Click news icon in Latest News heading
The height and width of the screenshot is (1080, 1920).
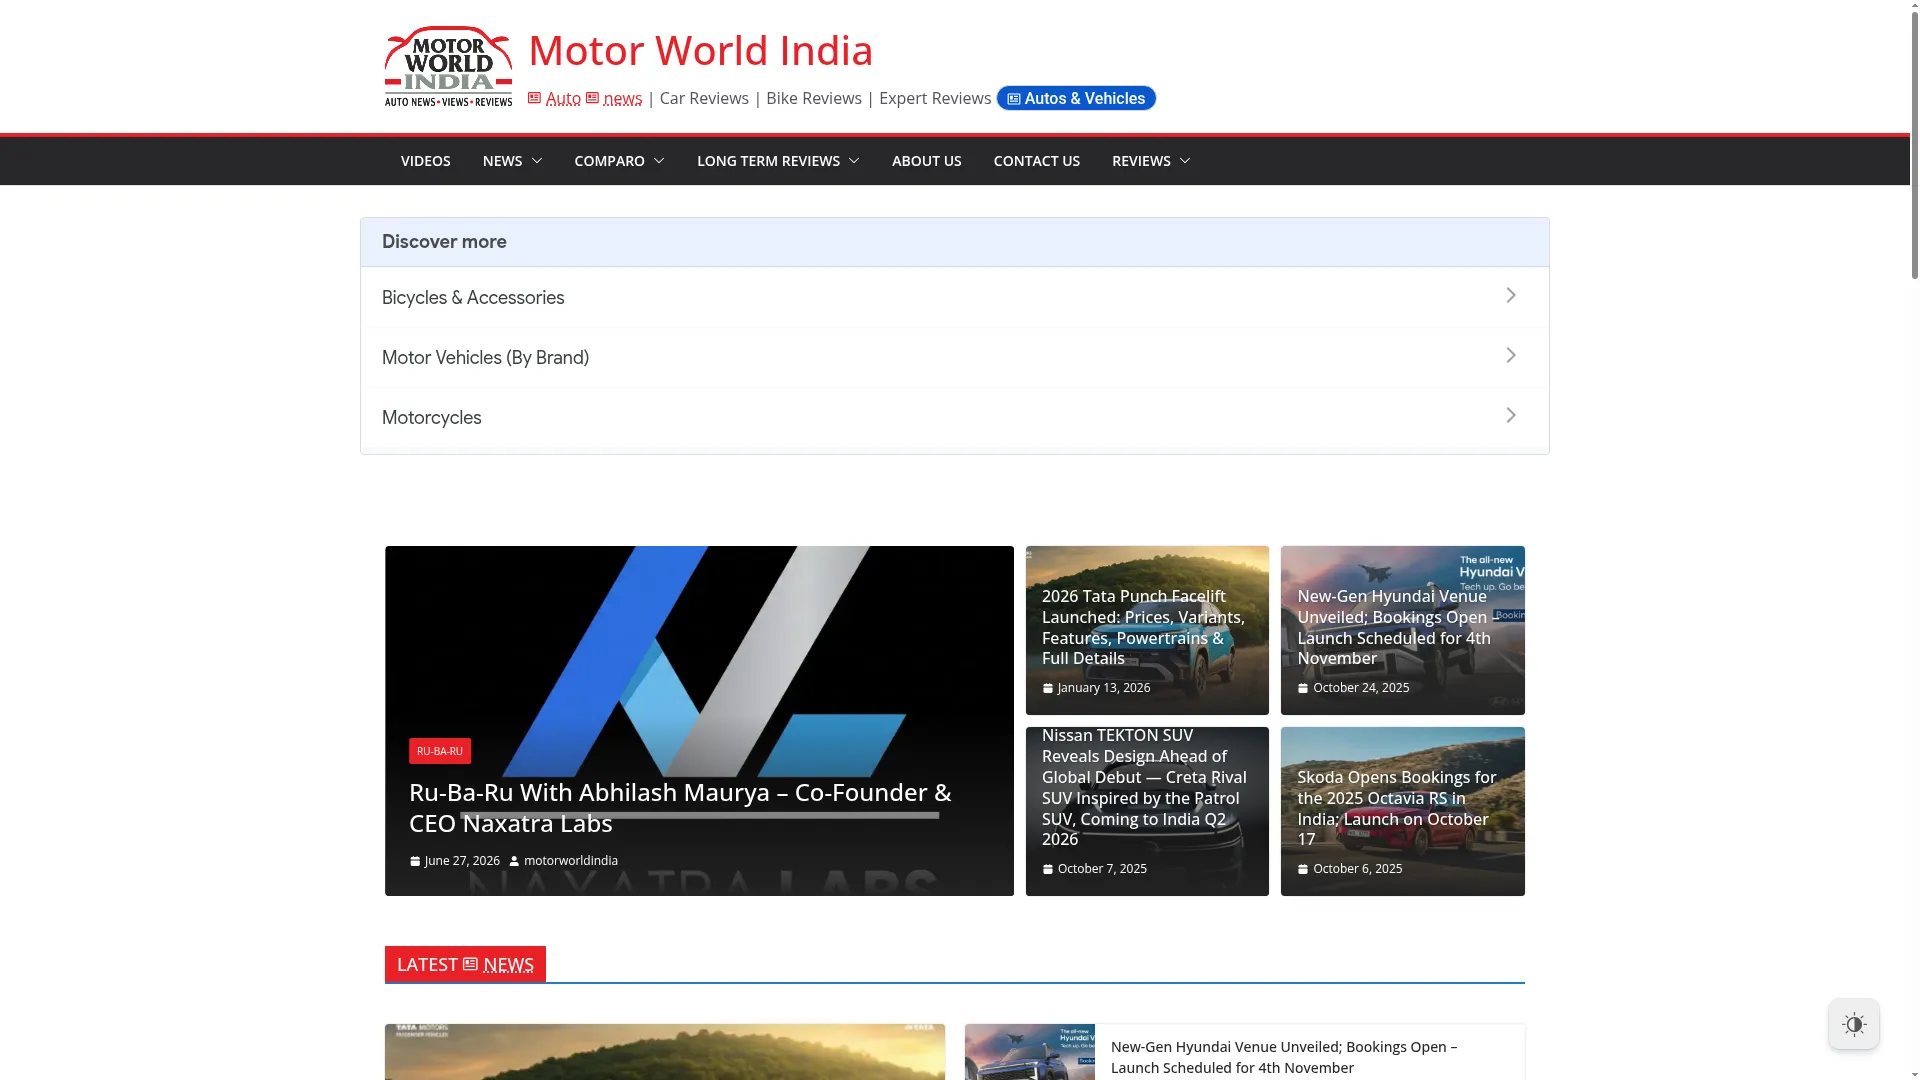(x=470, y=964)
